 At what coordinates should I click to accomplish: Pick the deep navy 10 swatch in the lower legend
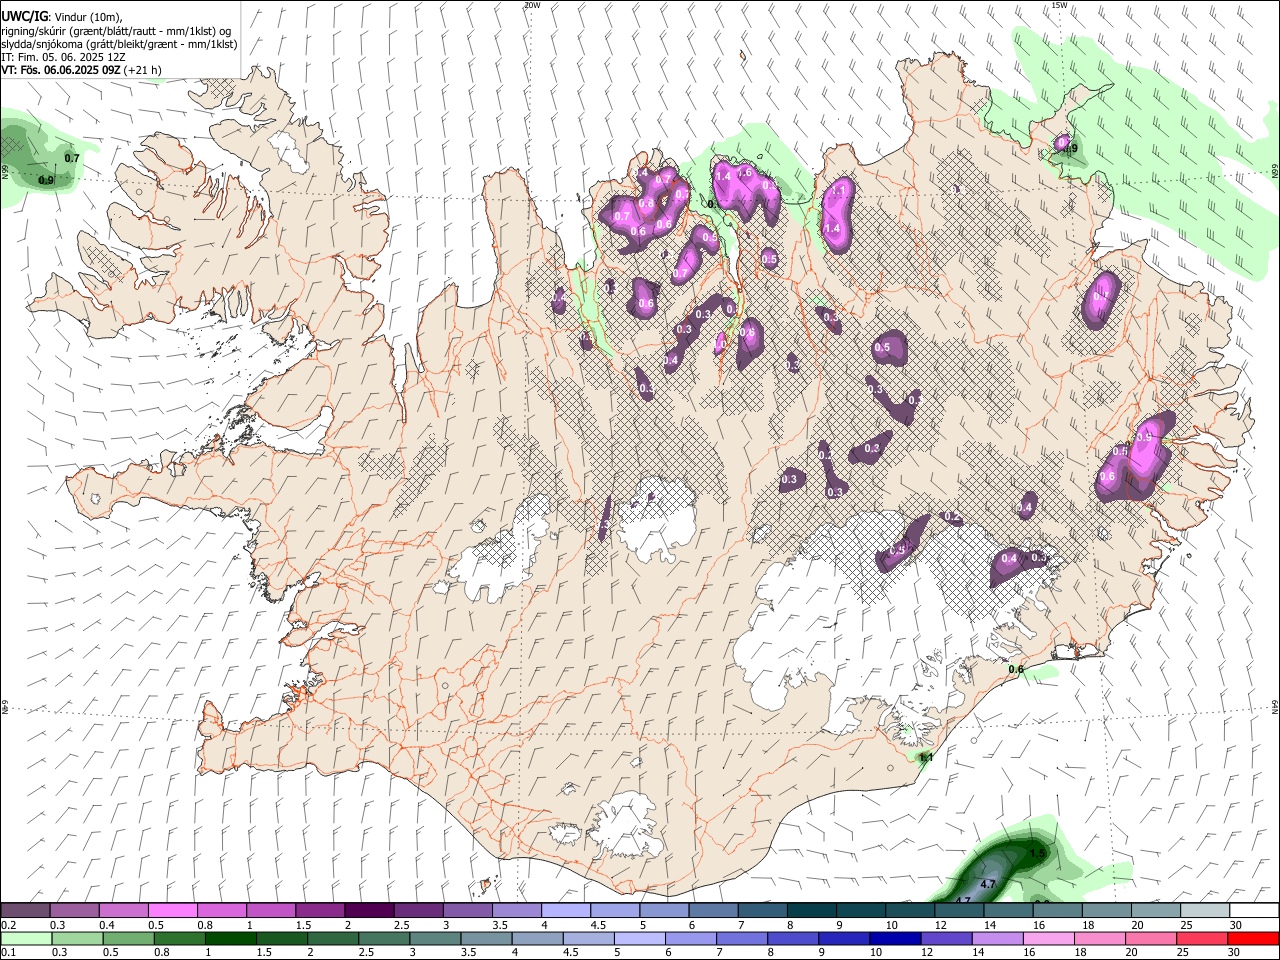click(x=895, y=938)
